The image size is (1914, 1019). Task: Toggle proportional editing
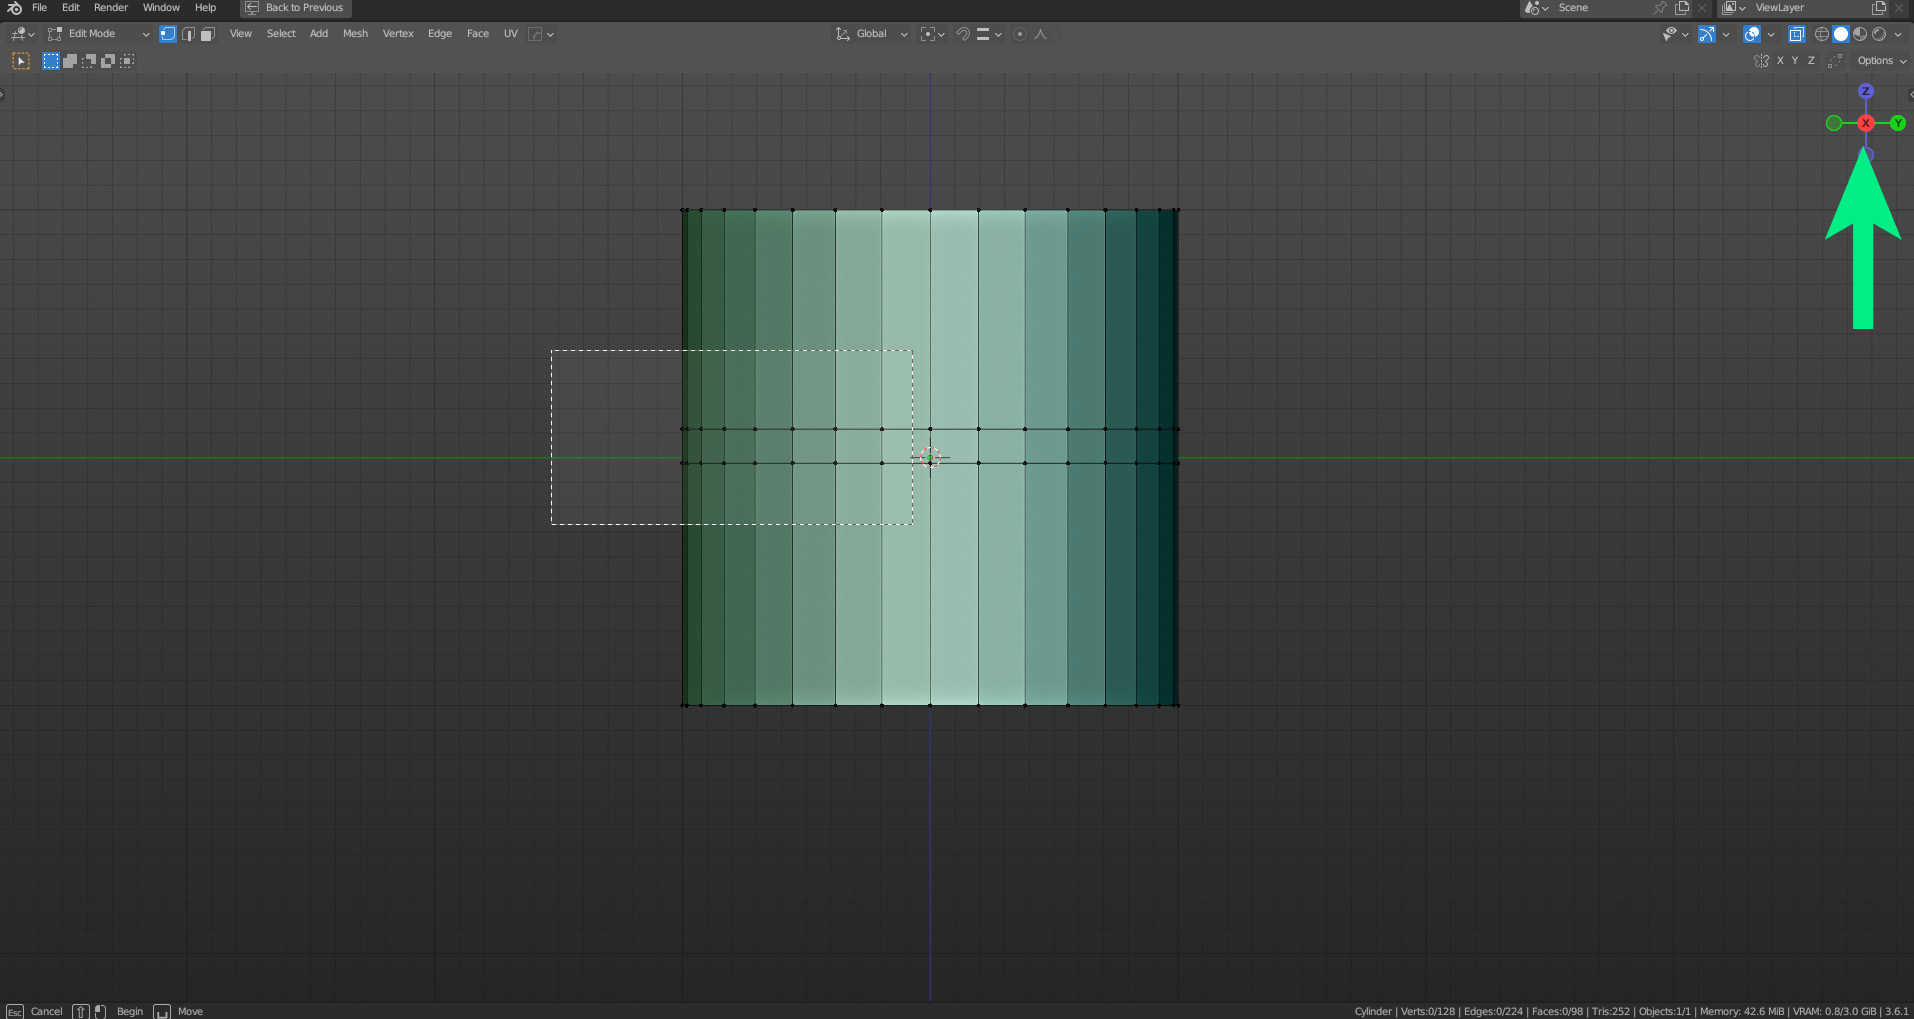(1019, 34)
